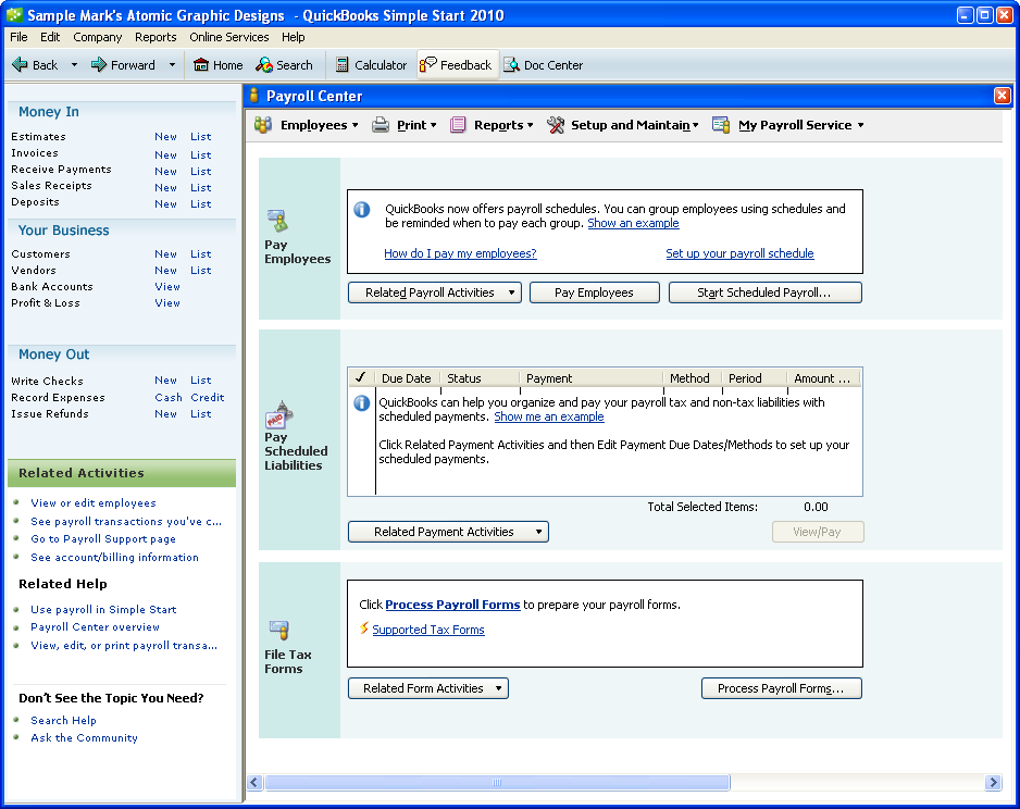Sort by Due Date column header
Screen dimensions: 1020x809
click(x=407, y=378)
